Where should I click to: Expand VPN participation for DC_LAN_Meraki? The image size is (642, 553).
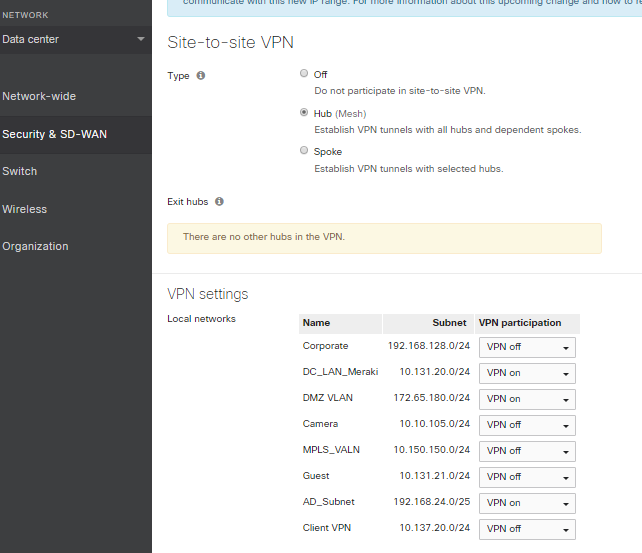click(527, 373)
